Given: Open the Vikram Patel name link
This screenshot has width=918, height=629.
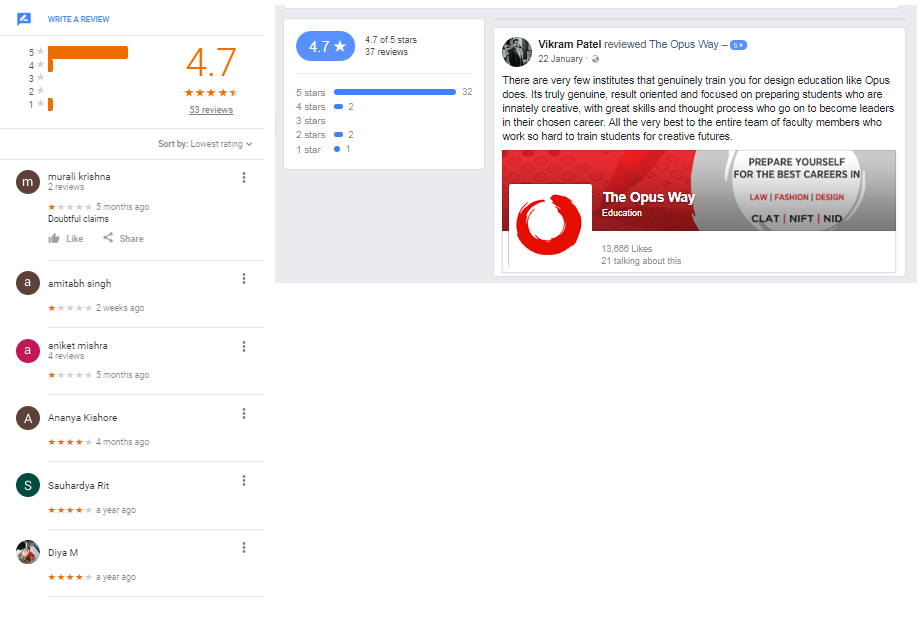Looking at the screenshot, I should point(570,45).
